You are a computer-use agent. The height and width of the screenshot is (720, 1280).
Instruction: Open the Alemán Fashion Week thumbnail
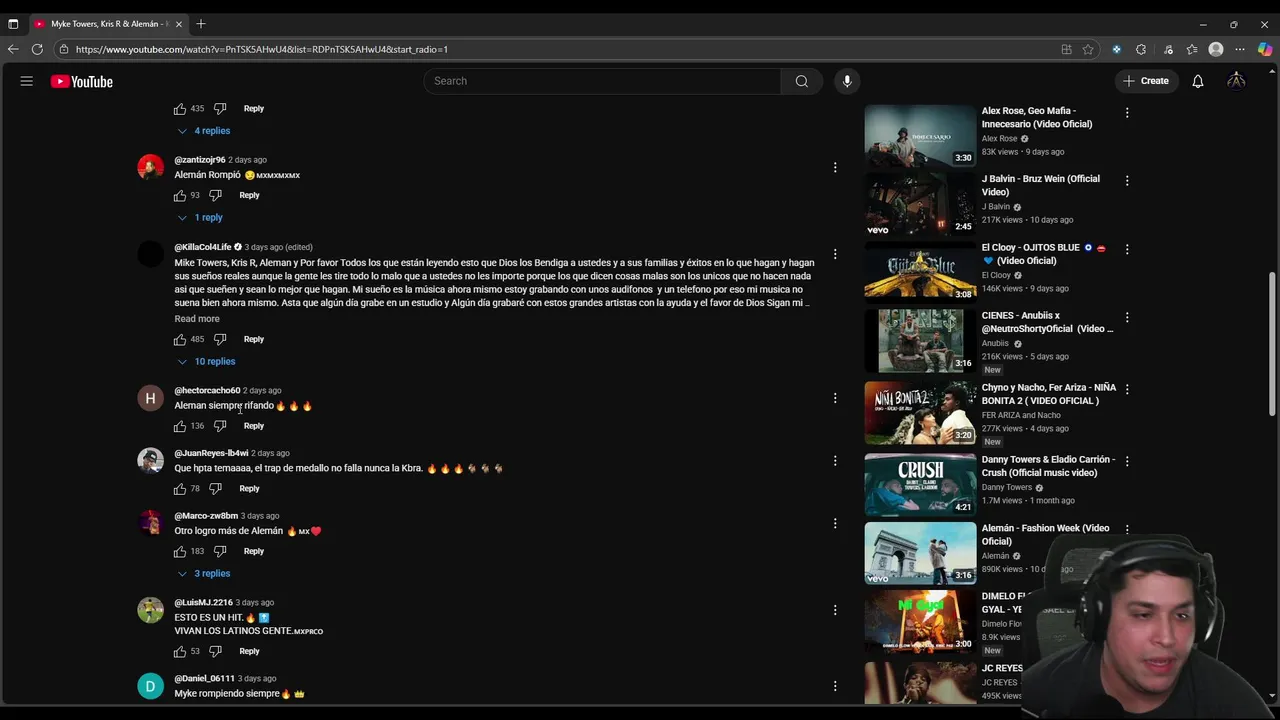click(920, 553)
